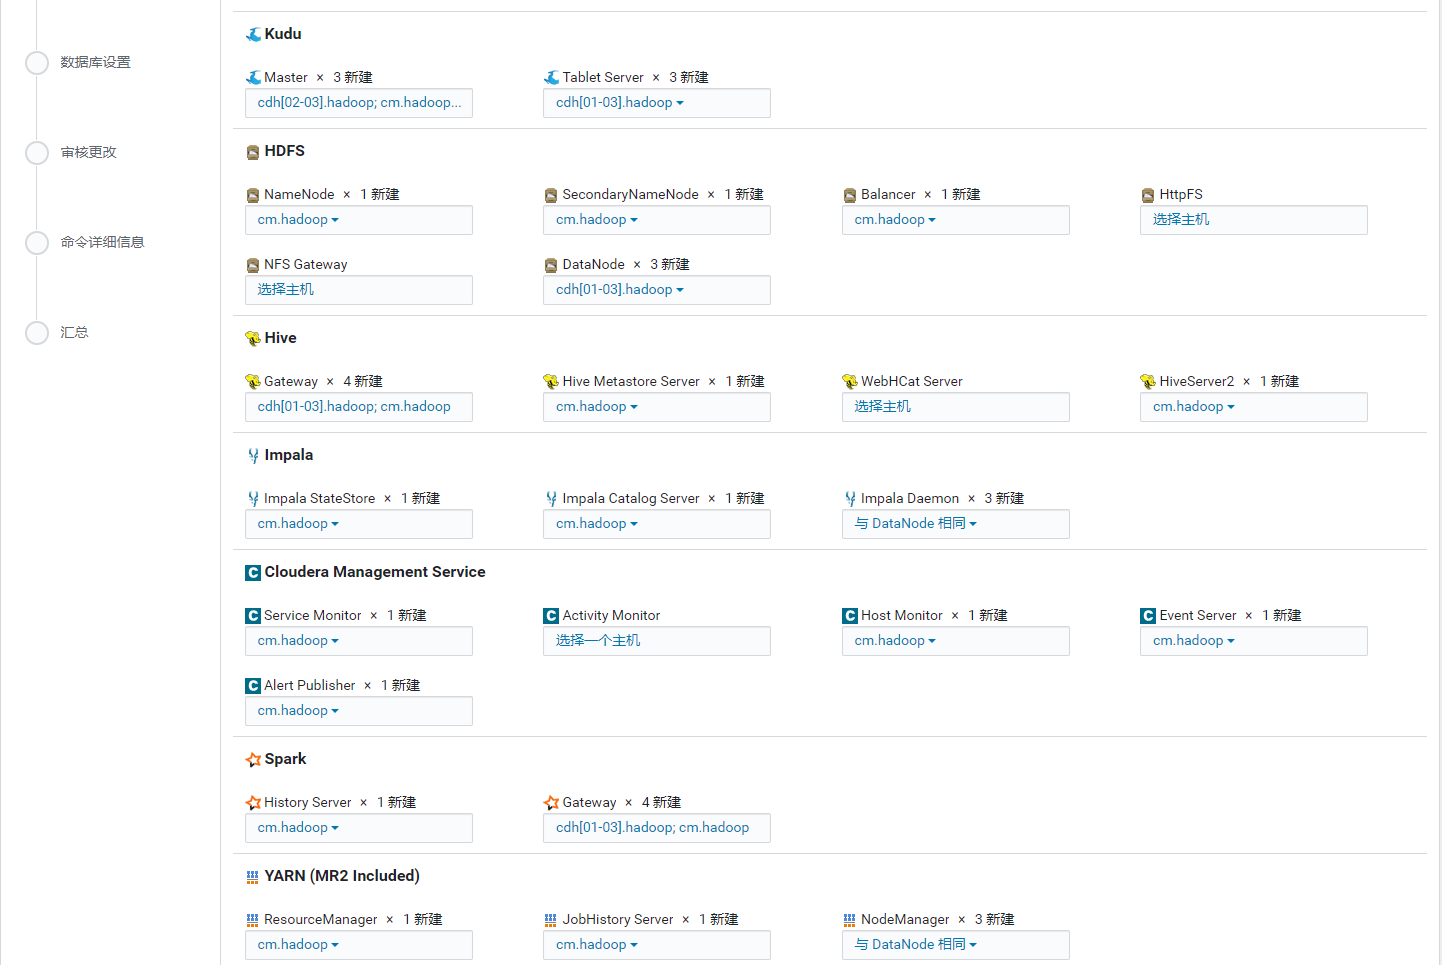1442x965 pixels.
Task: Click the YARN service icon
Action: pos(252,877)
